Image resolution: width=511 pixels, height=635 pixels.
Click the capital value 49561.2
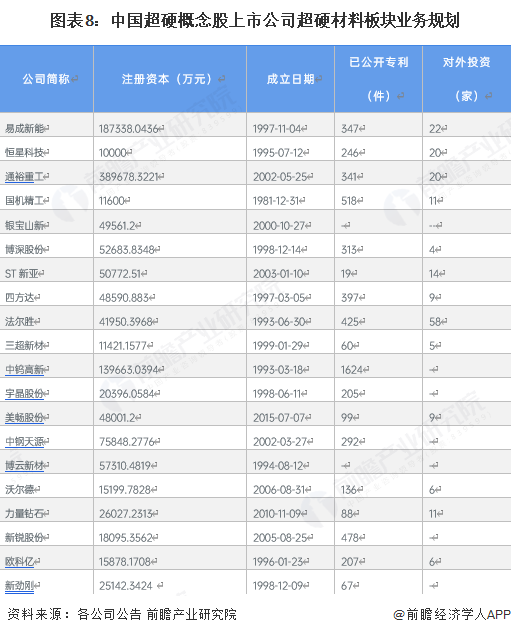(117, 225)
